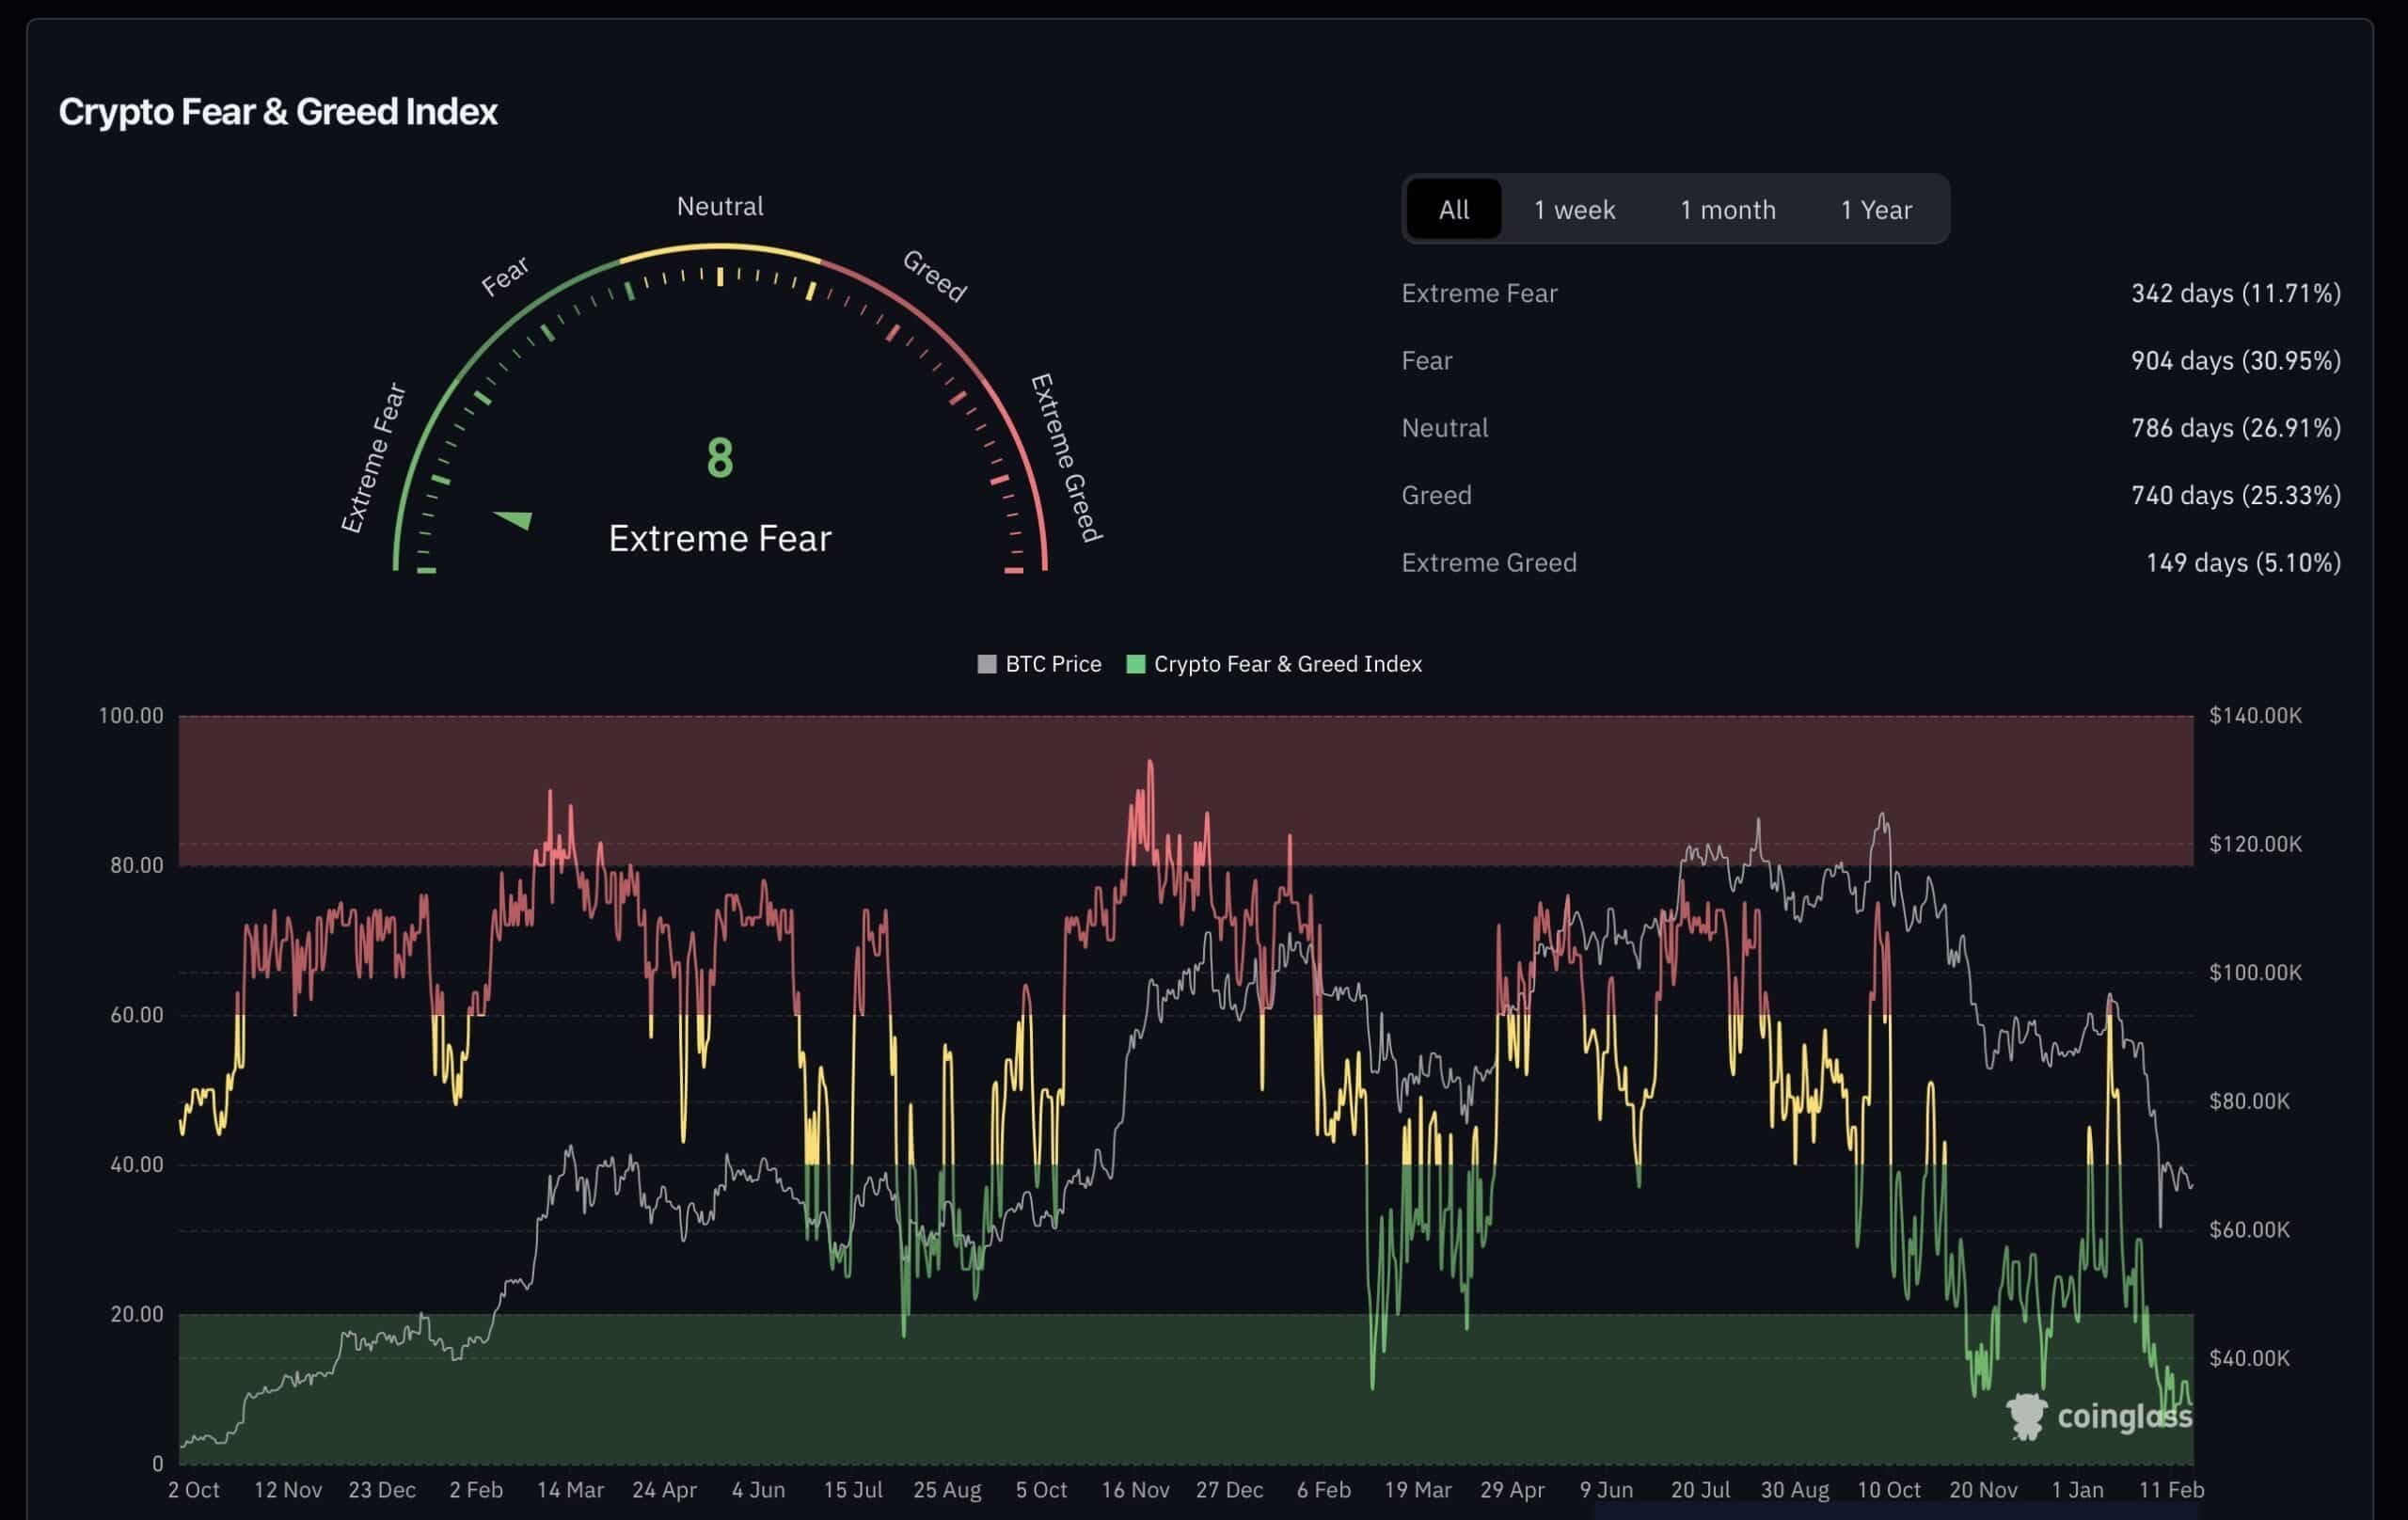This screenshot has width=2408, height=1520.
Task: Click the Extreme Greed 149 days statistic
Action: click(x=2242, y=562)
